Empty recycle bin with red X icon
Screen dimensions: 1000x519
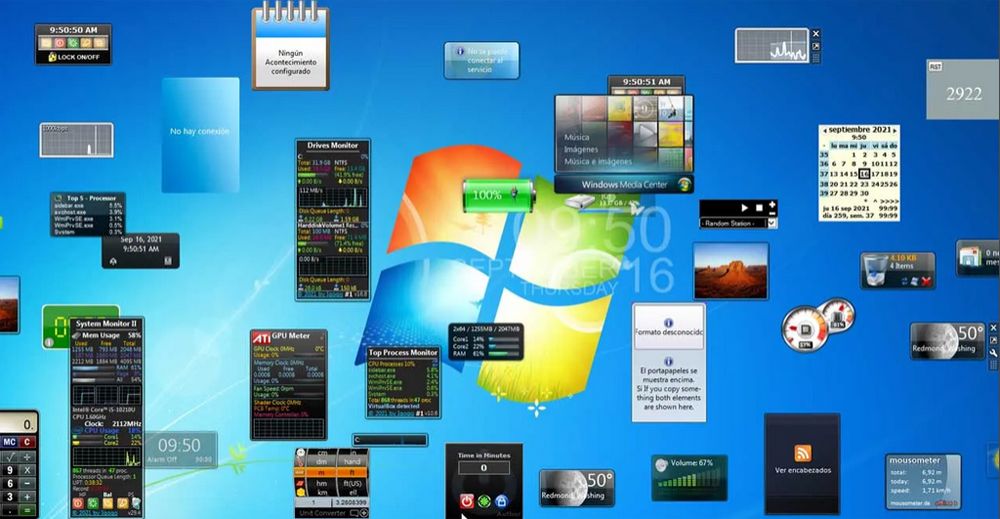926,281
